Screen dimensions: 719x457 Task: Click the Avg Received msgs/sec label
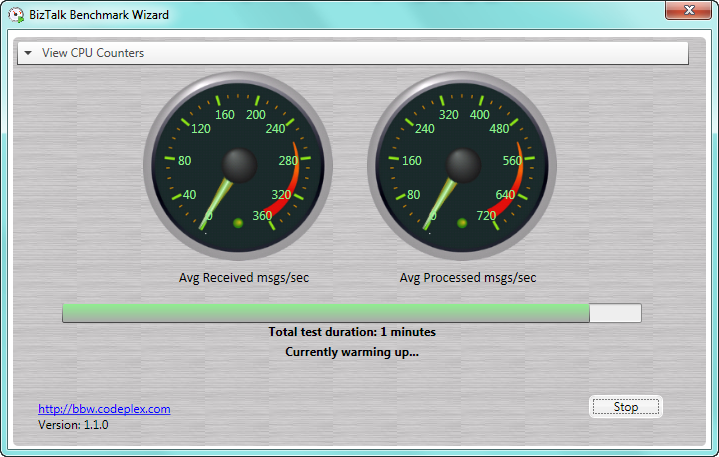pos(243,277)
